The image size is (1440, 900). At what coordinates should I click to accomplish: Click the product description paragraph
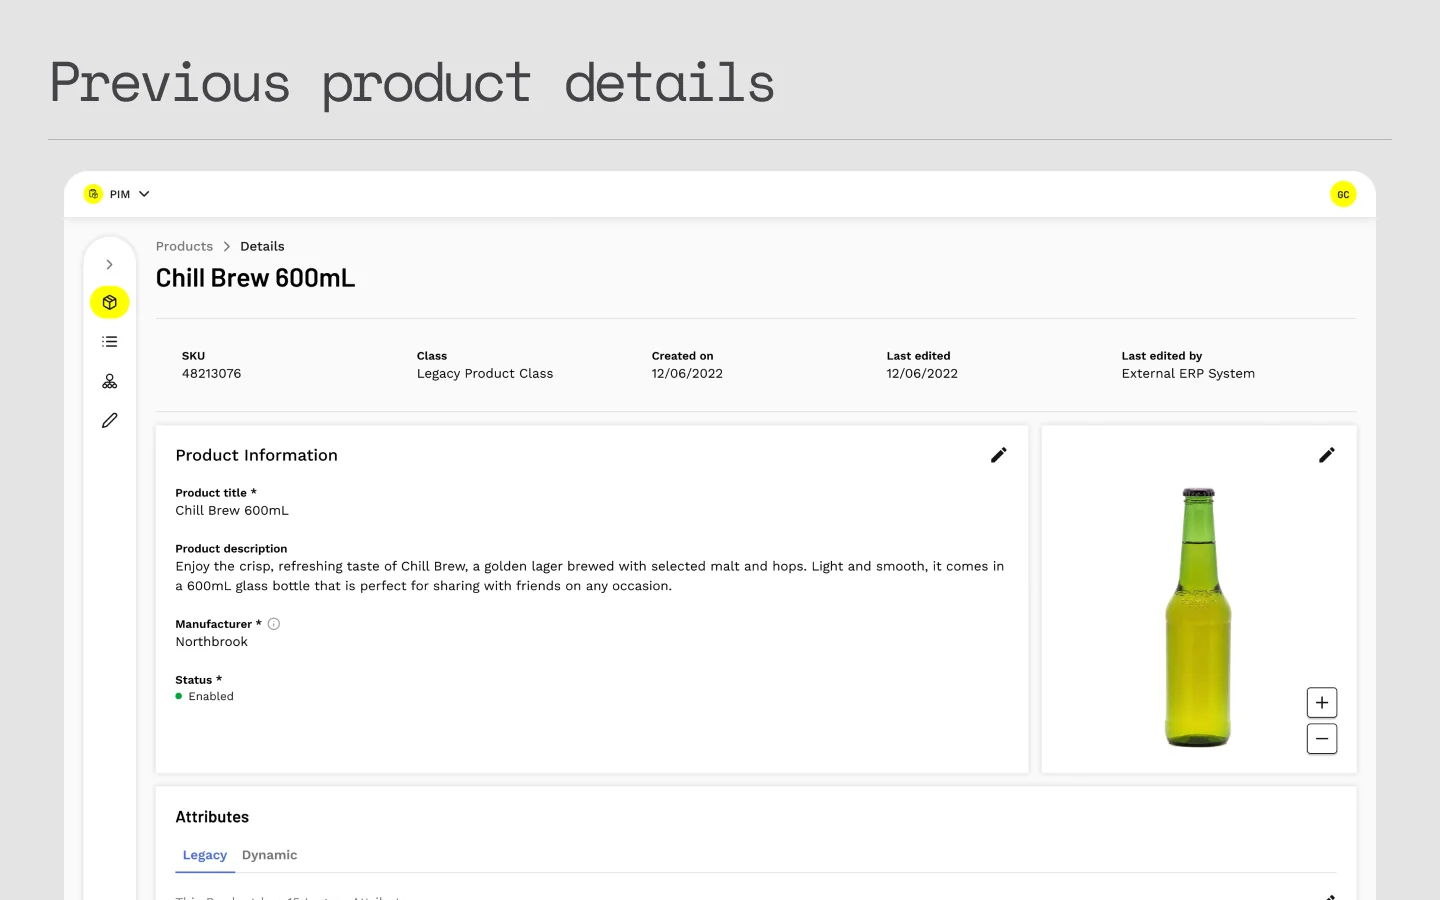coord(590,576)
